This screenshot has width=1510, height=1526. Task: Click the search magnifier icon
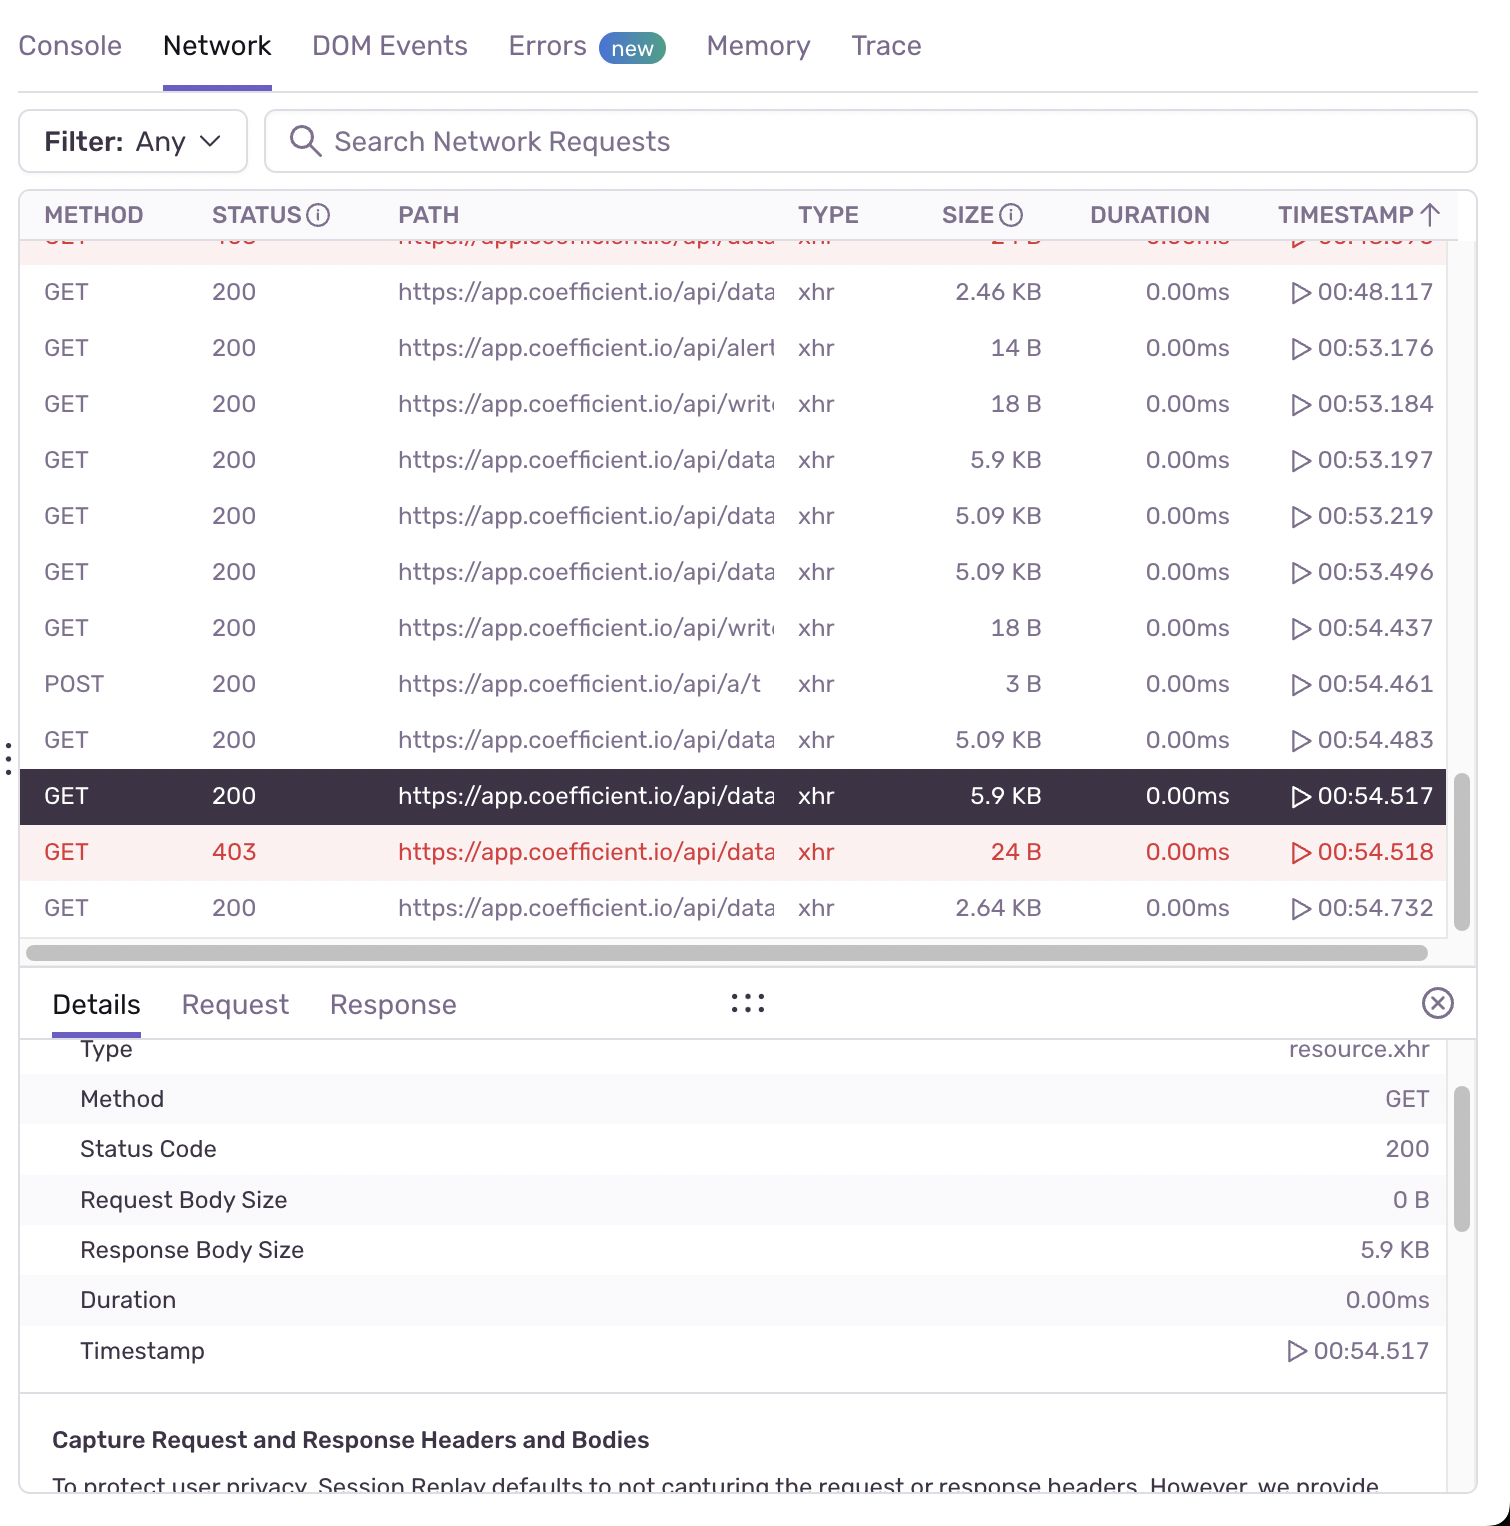point(305,141)
